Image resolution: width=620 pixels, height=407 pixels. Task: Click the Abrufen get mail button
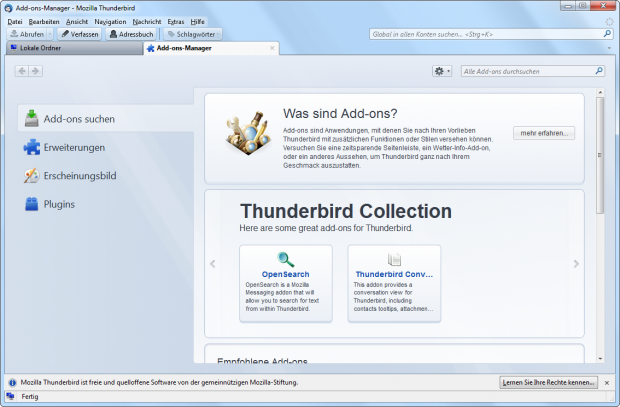point(27,34)
